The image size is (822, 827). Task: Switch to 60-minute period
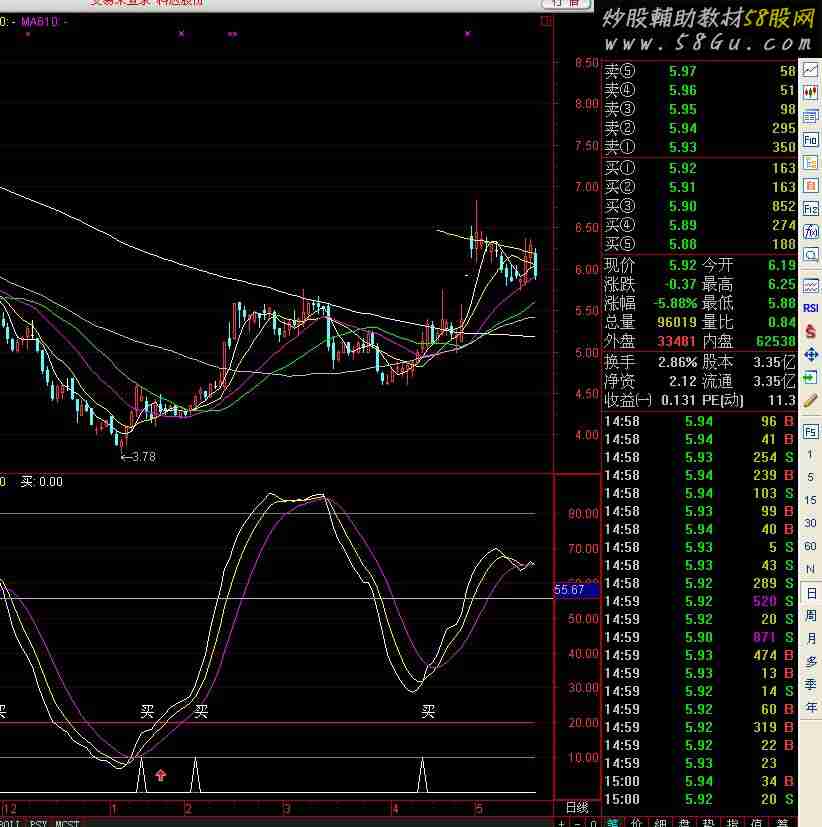[810, 546]
